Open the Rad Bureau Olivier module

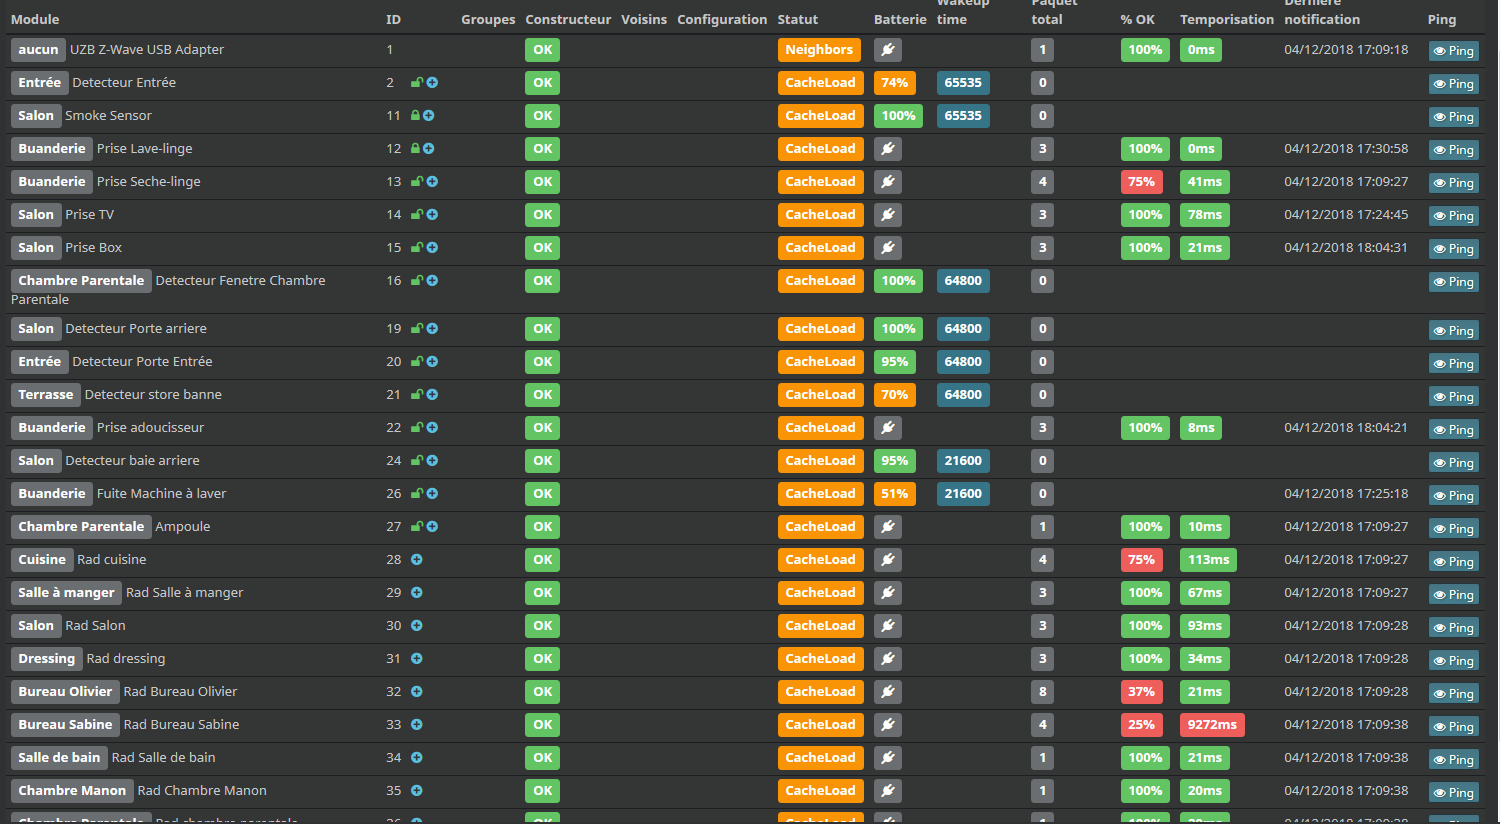[180, 692]
